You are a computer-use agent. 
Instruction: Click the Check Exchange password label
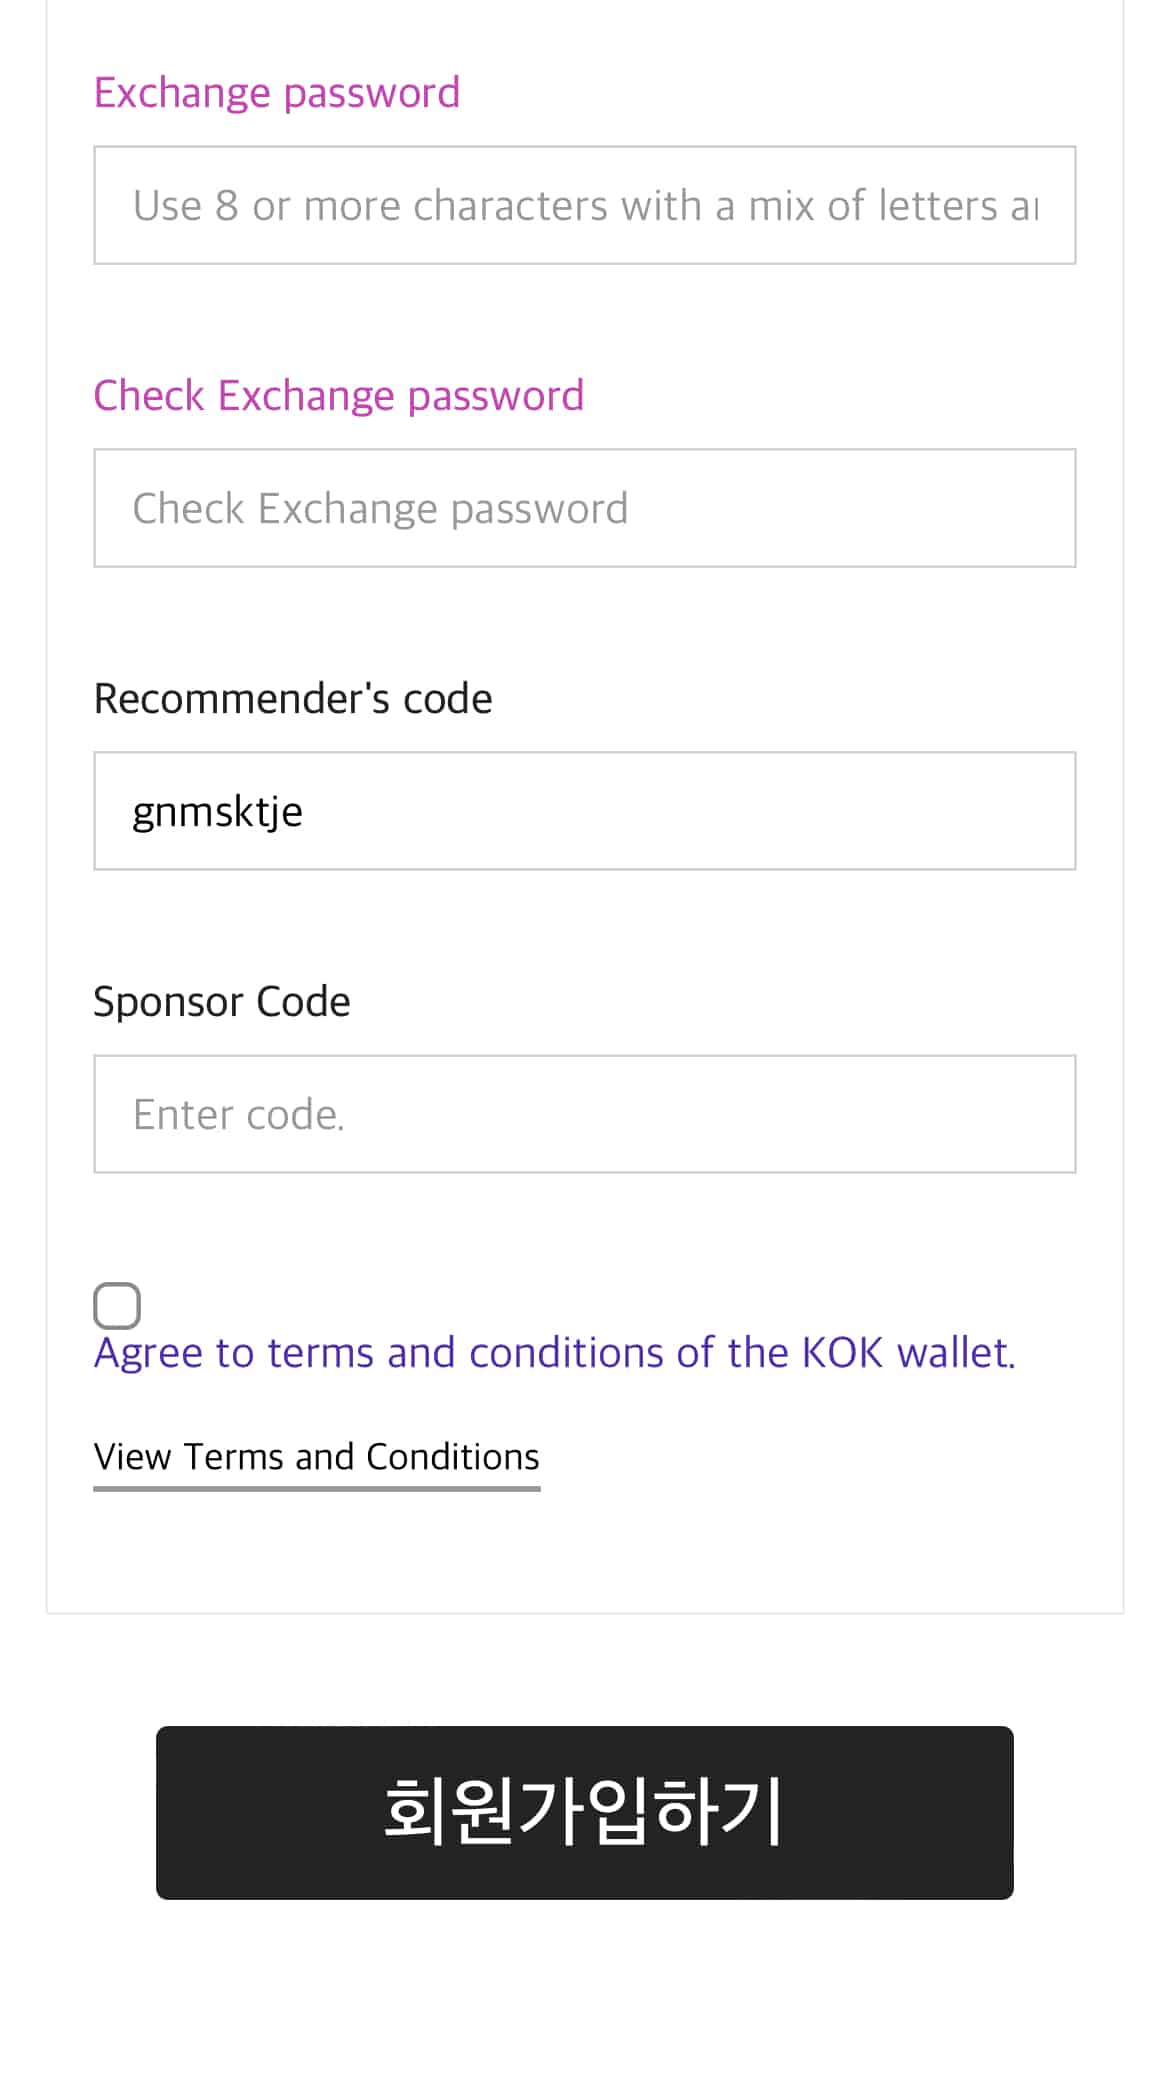pos(339,395)
